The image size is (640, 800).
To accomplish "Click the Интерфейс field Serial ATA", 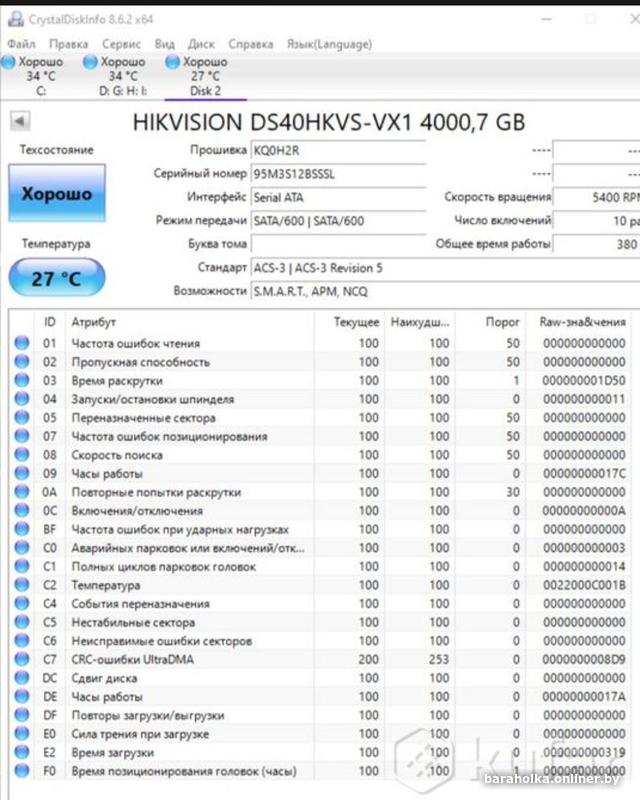I will 338,197.
